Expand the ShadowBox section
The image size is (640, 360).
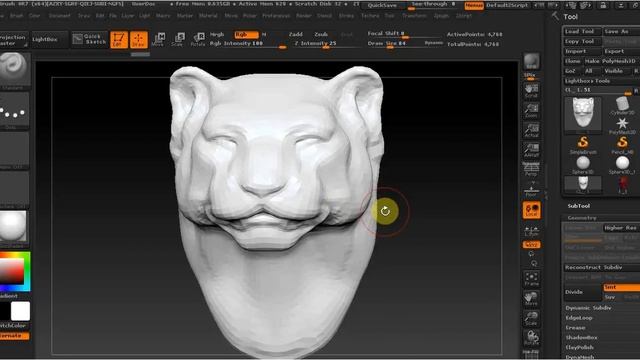click(x=581, y=338)
